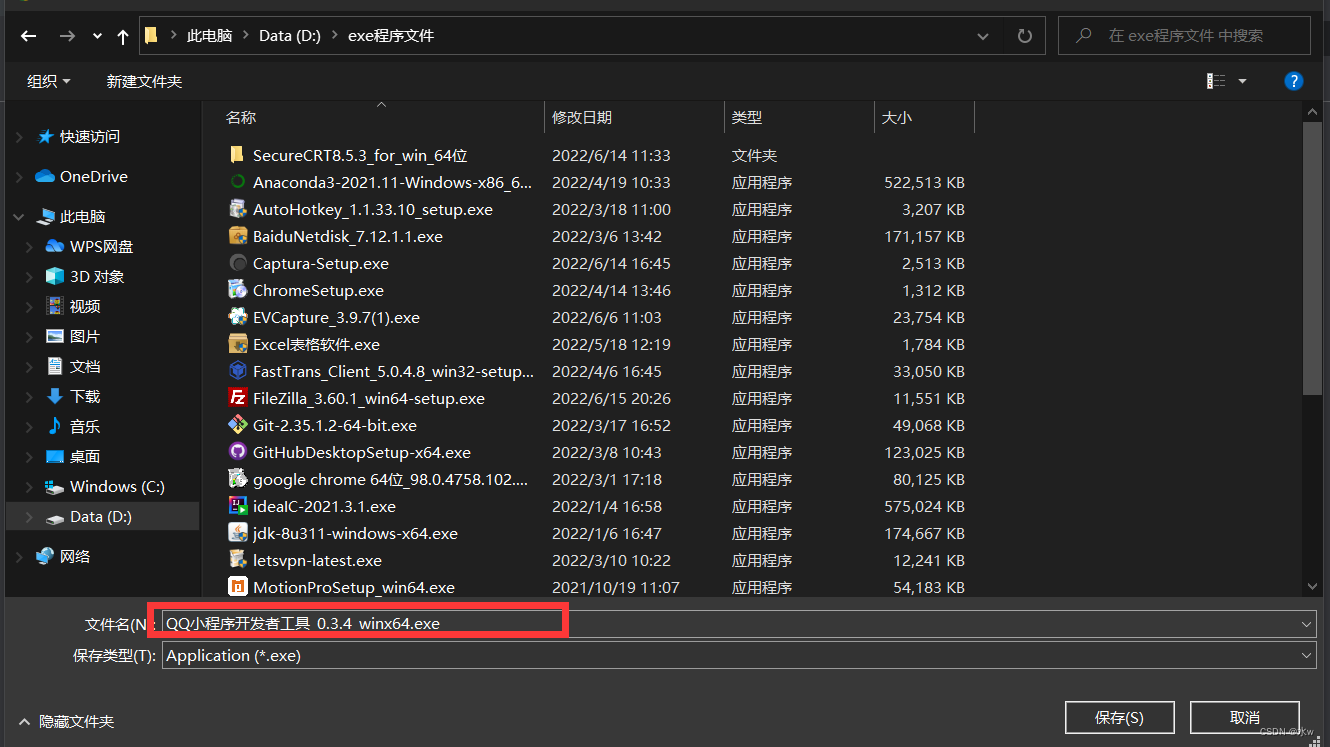Go forward with the right arrow
This screenshot has height=747, width=1330.
pos(67,36)
